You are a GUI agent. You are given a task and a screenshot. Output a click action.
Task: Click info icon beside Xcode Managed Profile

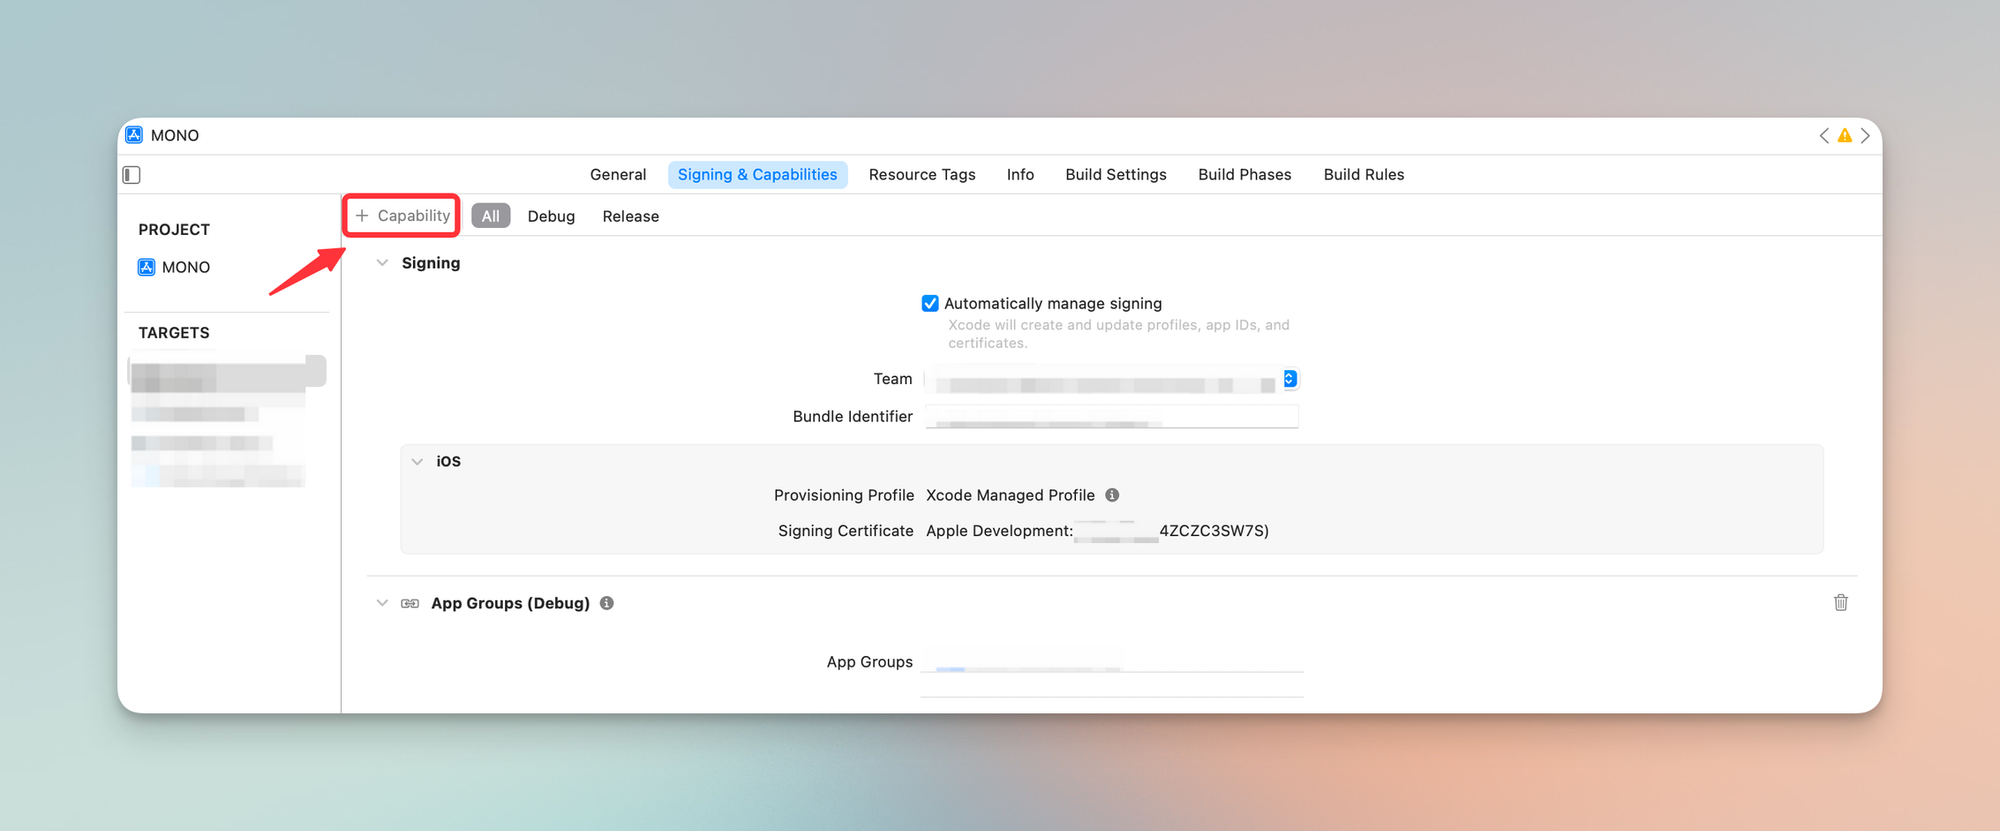(x=1112, y=495)
